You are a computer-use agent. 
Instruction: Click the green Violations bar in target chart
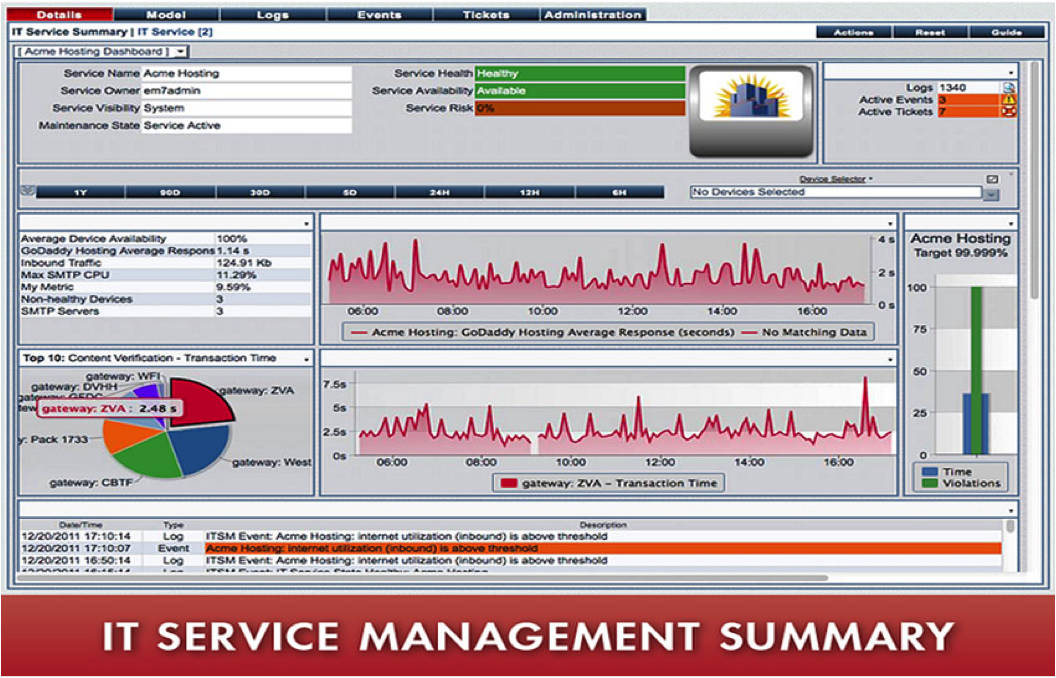[976, 370]
